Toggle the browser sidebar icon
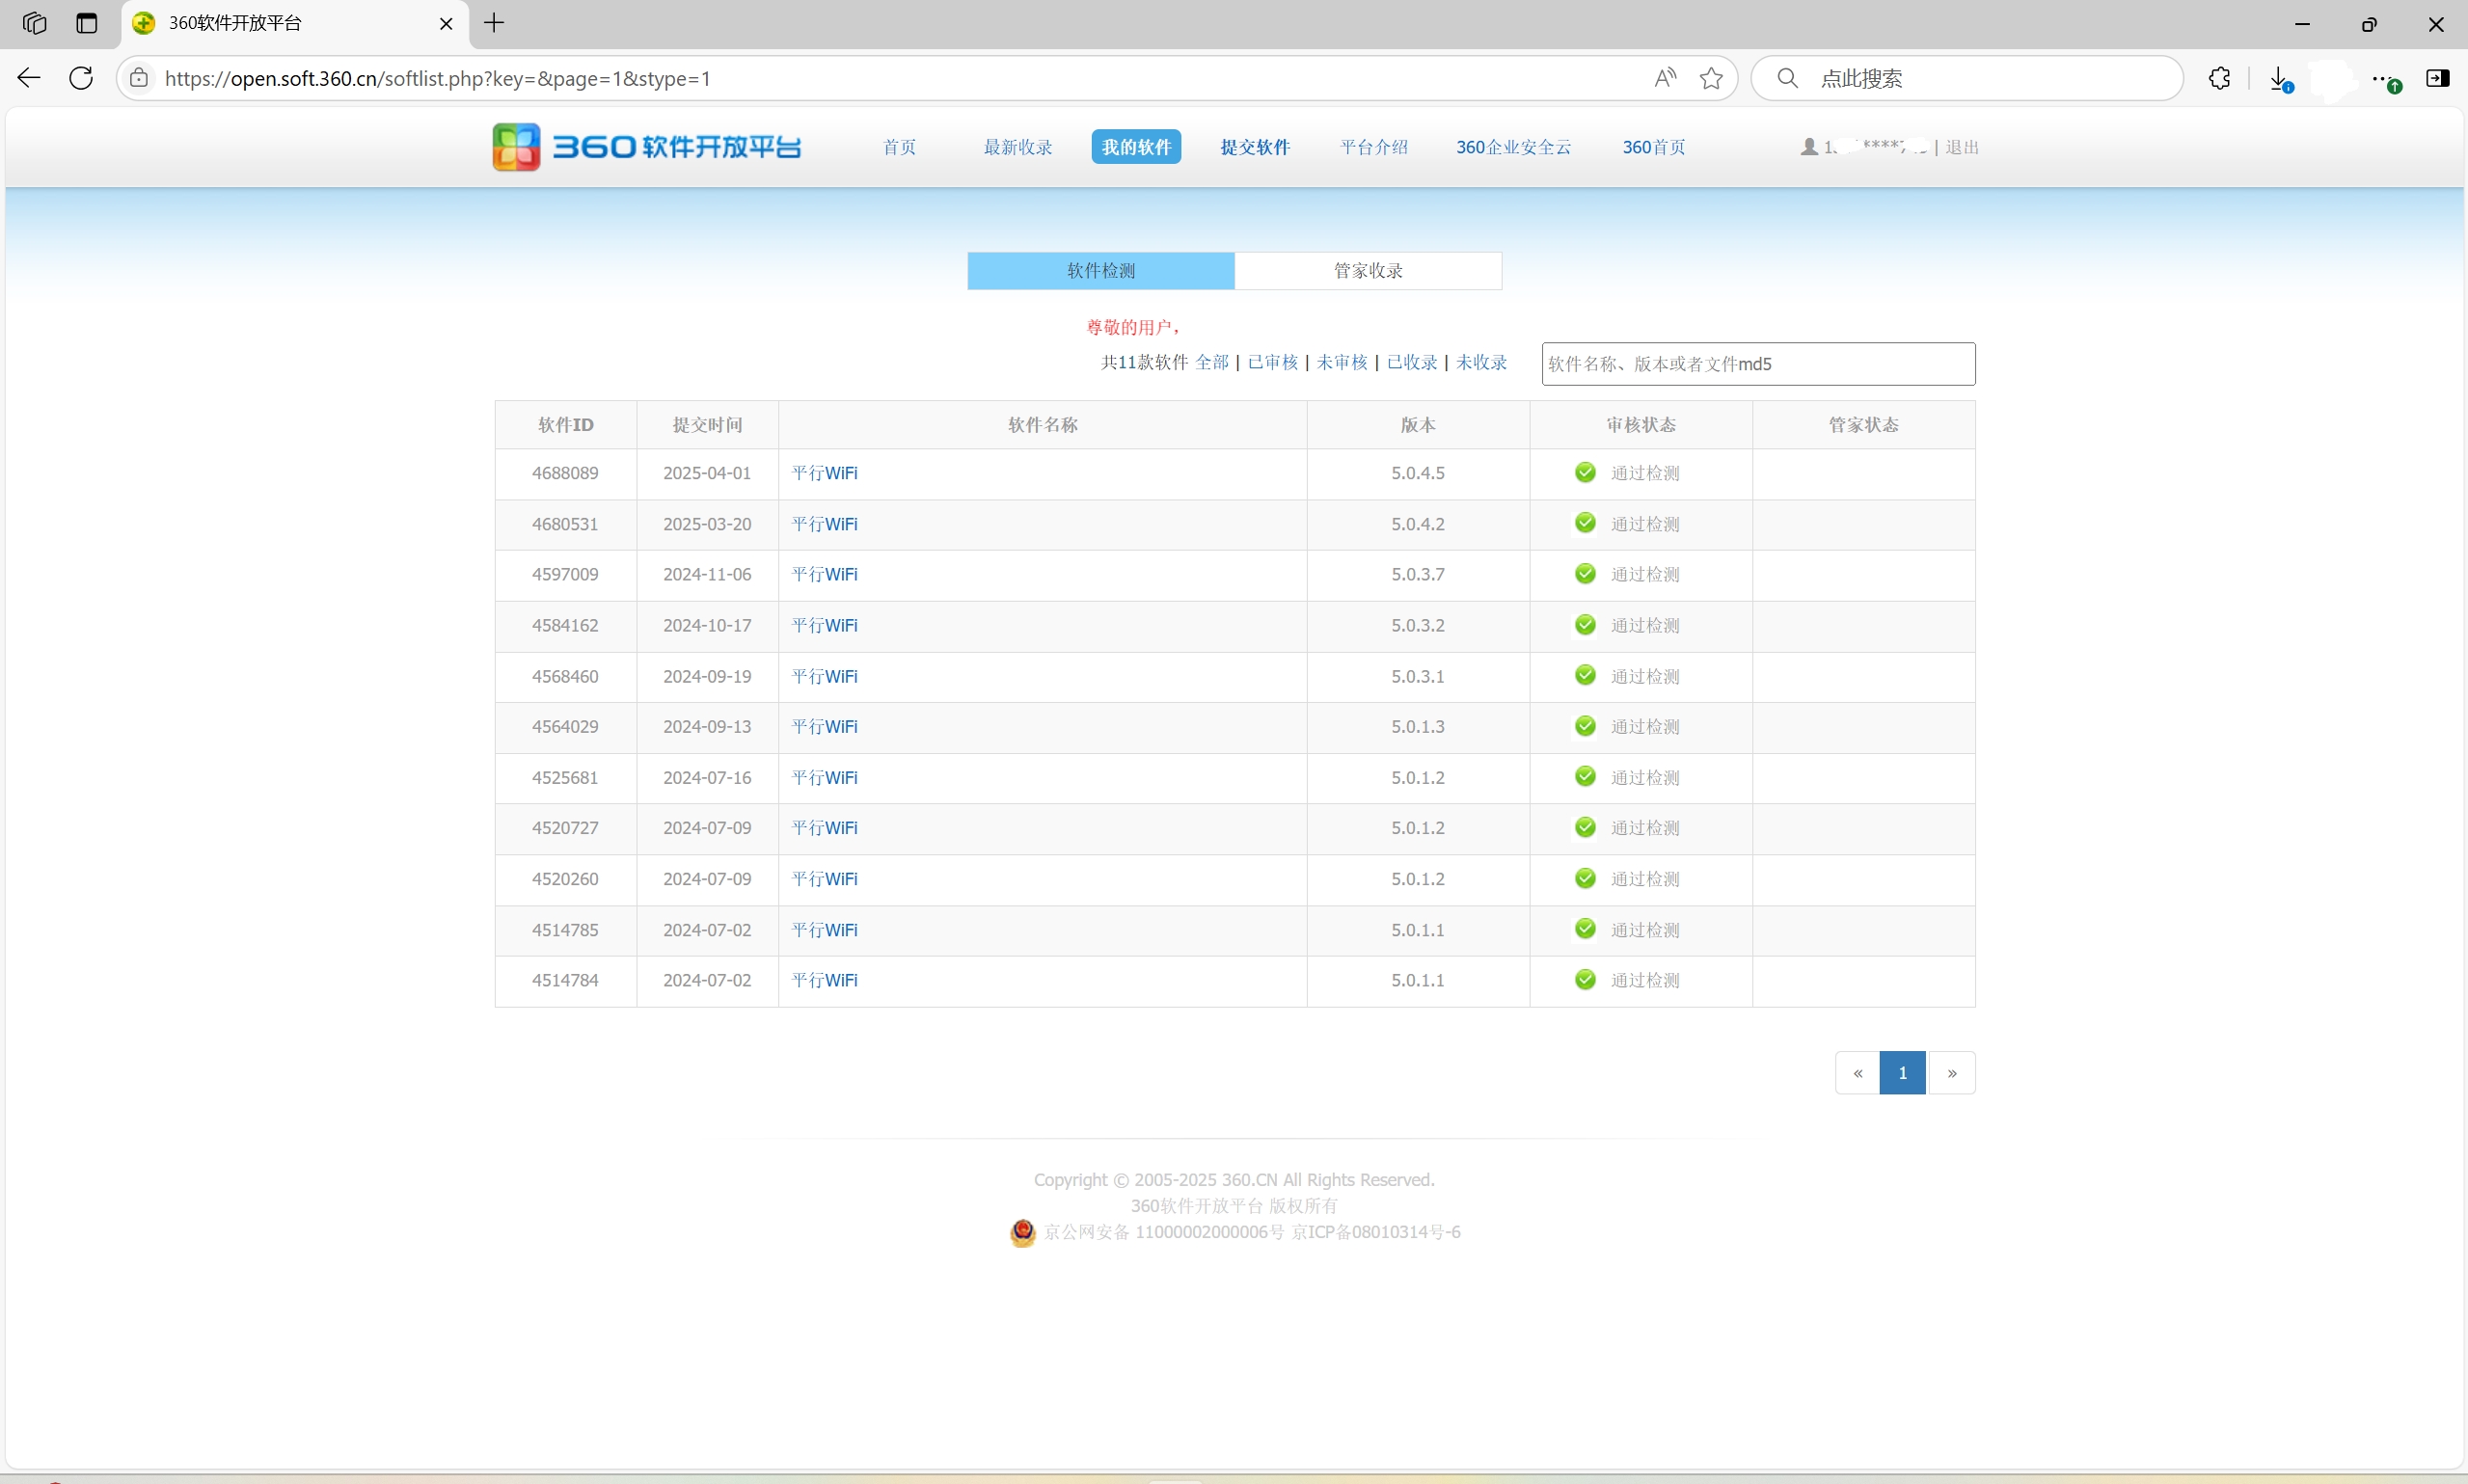The width and height of the screenshot is (2468, 1484). point(2437,78)
